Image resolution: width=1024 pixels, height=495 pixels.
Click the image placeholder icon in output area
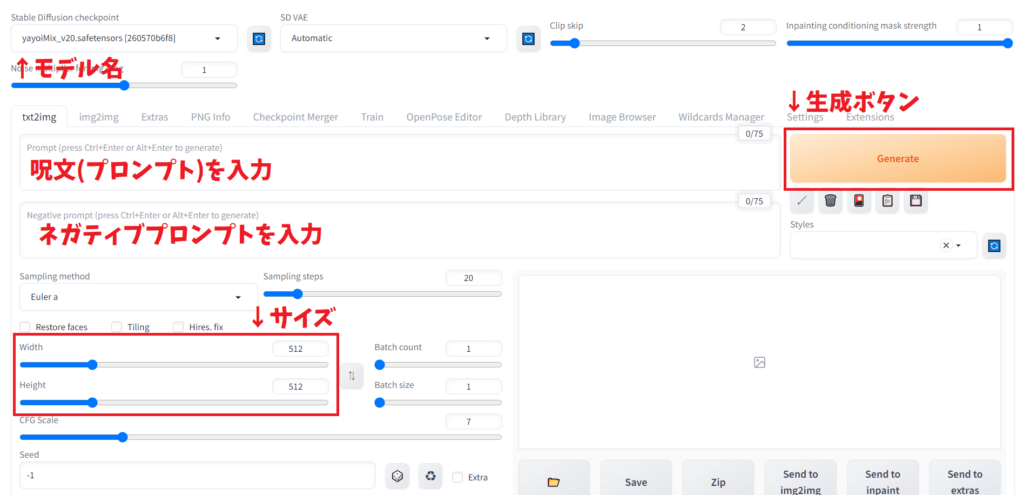pos(759,362)
